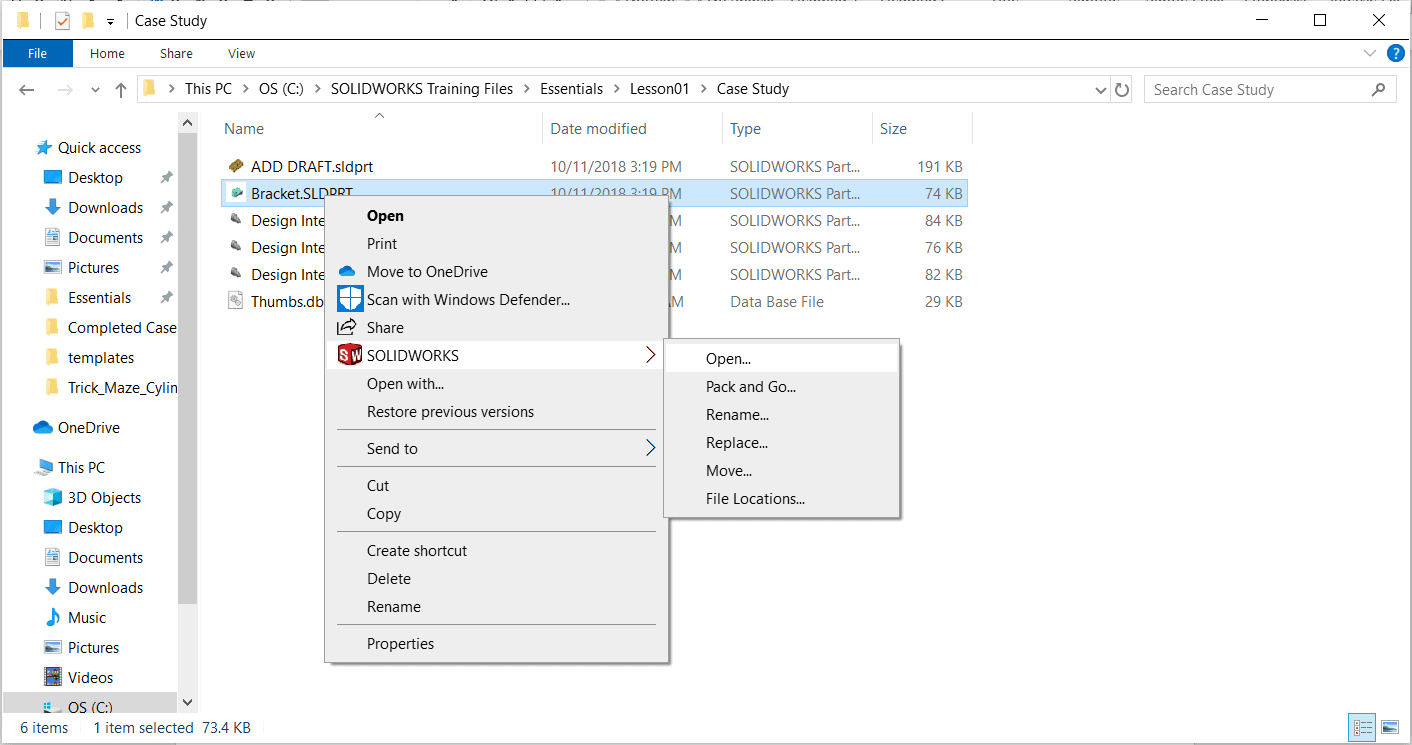Open the File tab
This screenshot has width=1412, height=745.
pyautogui.click(x=38, y=53)
